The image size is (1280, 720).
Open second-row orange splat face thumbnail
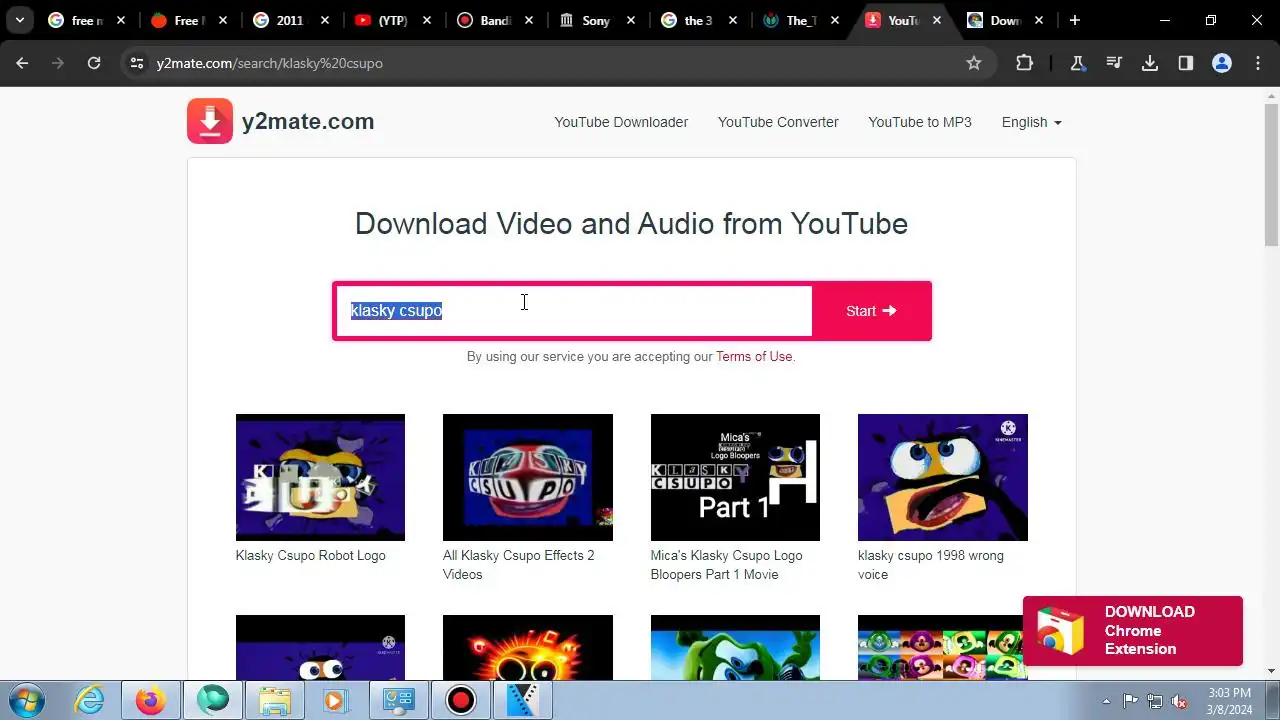coord(528,647)
